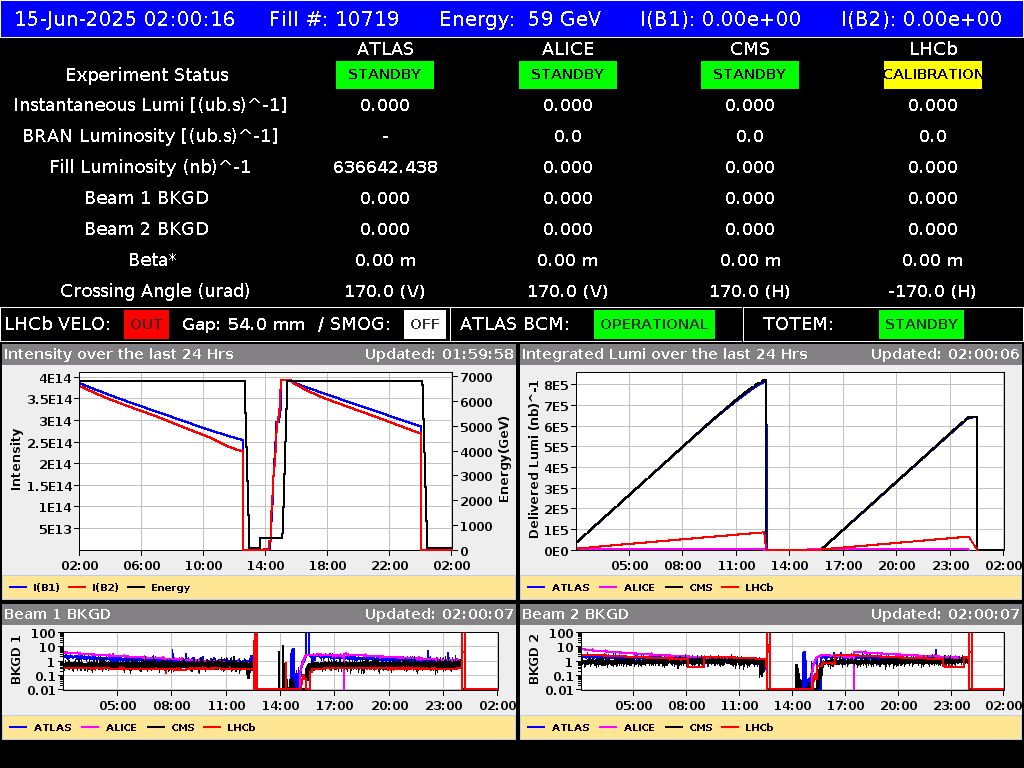Click the LHCb CALIBRATION status badge
Viewport: 1024px width, 768px height.
pyautogui.click(x=933, y=74)
